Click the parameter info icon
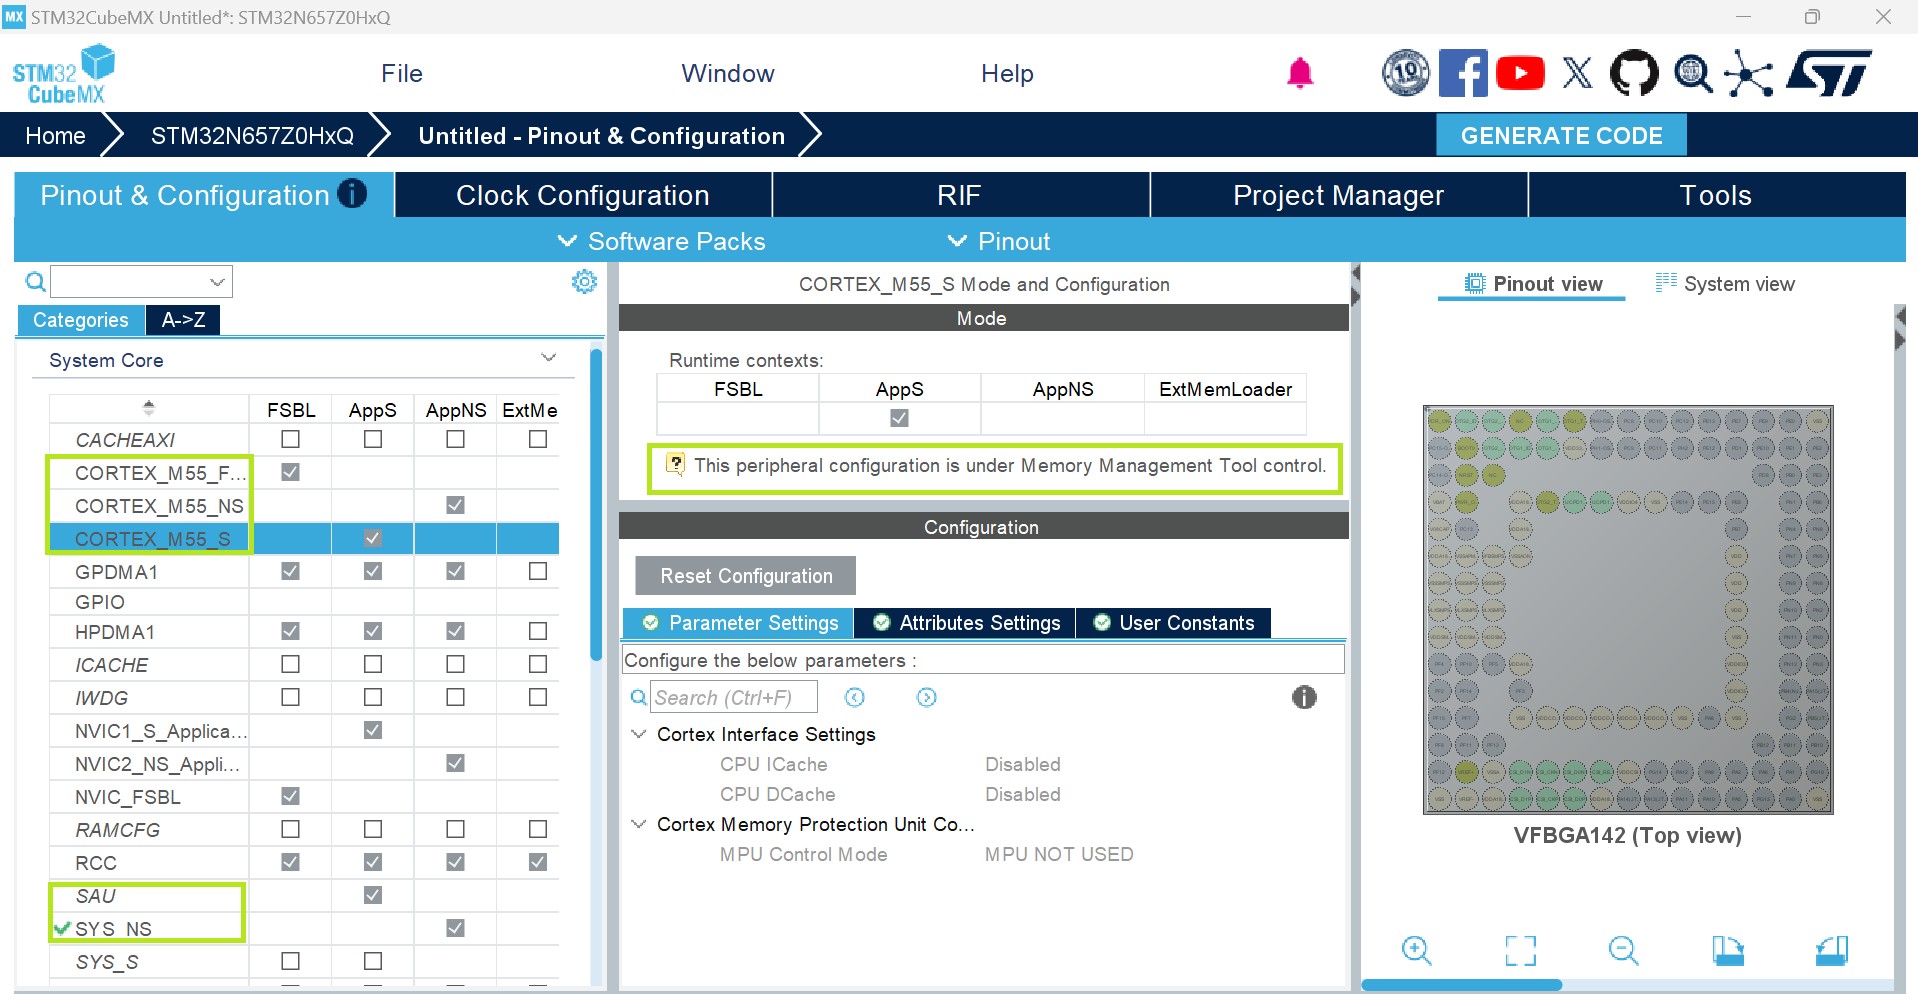 [x=1304, y=697]
